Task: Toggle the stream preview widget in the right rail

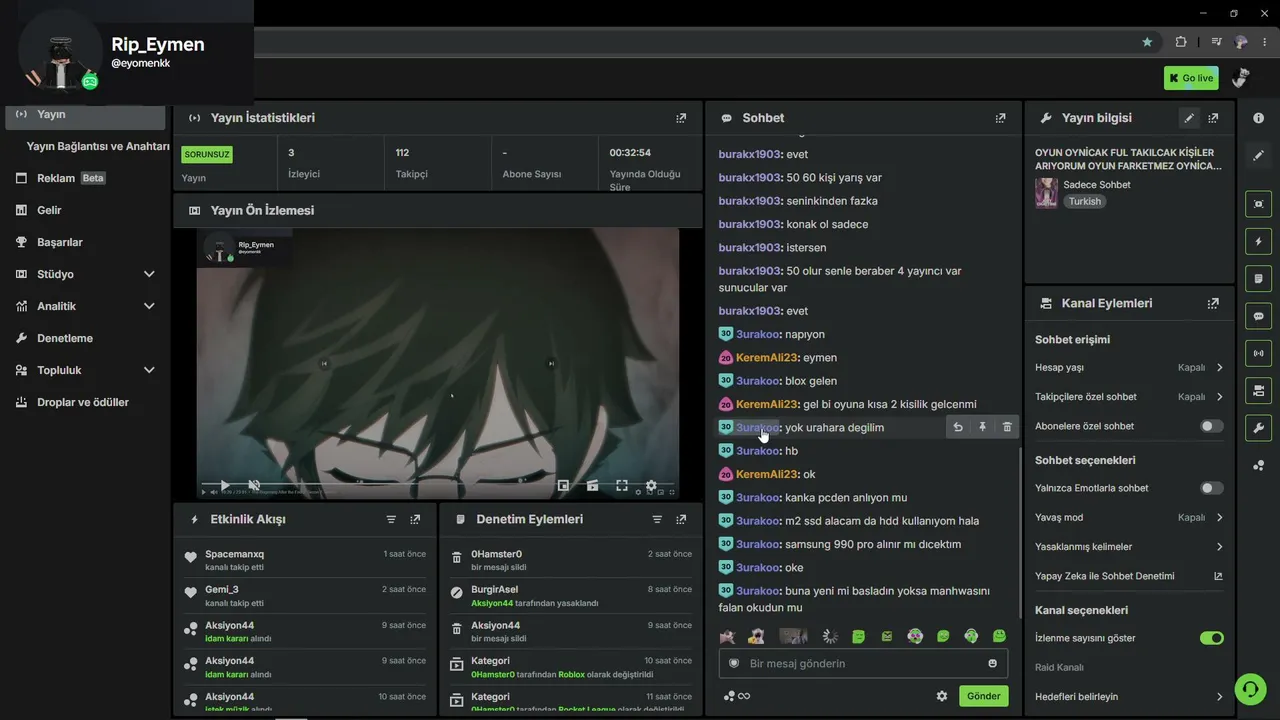Action: [x=1258, y=204]
